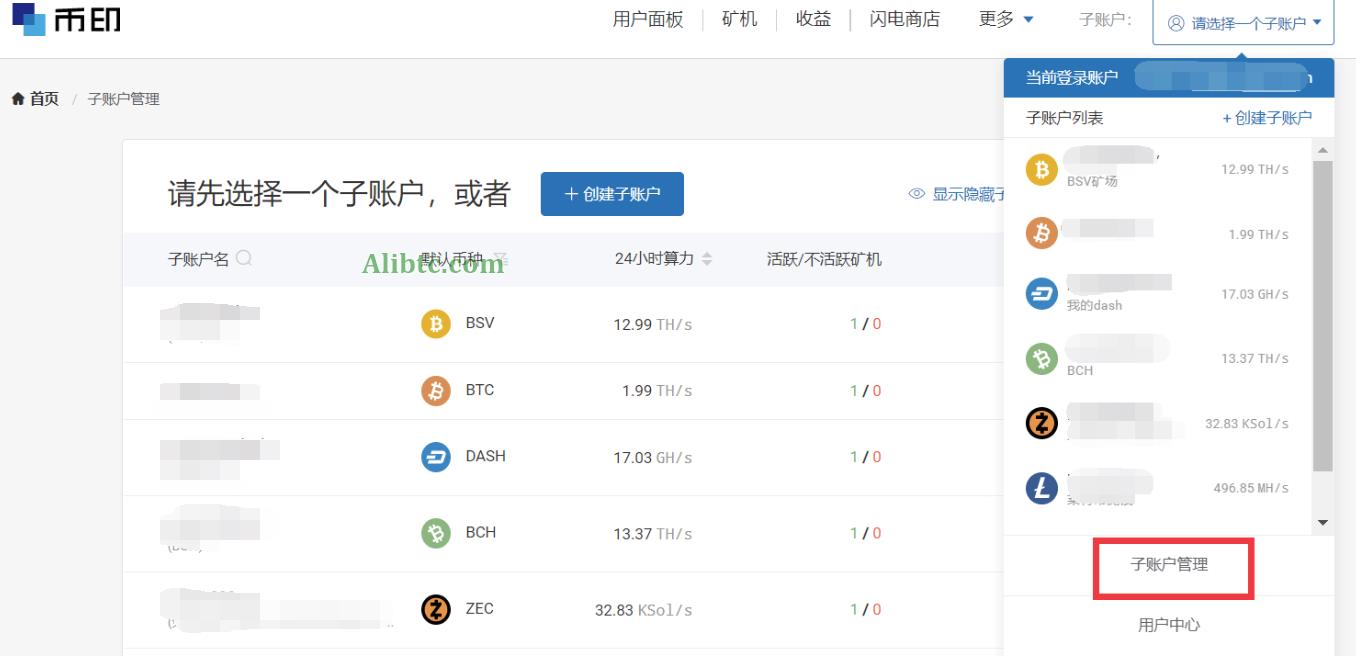Viewport: 1356px width, 662px height.
Task: Click the blue 创建子账户 button
Action: coord(612,194)
